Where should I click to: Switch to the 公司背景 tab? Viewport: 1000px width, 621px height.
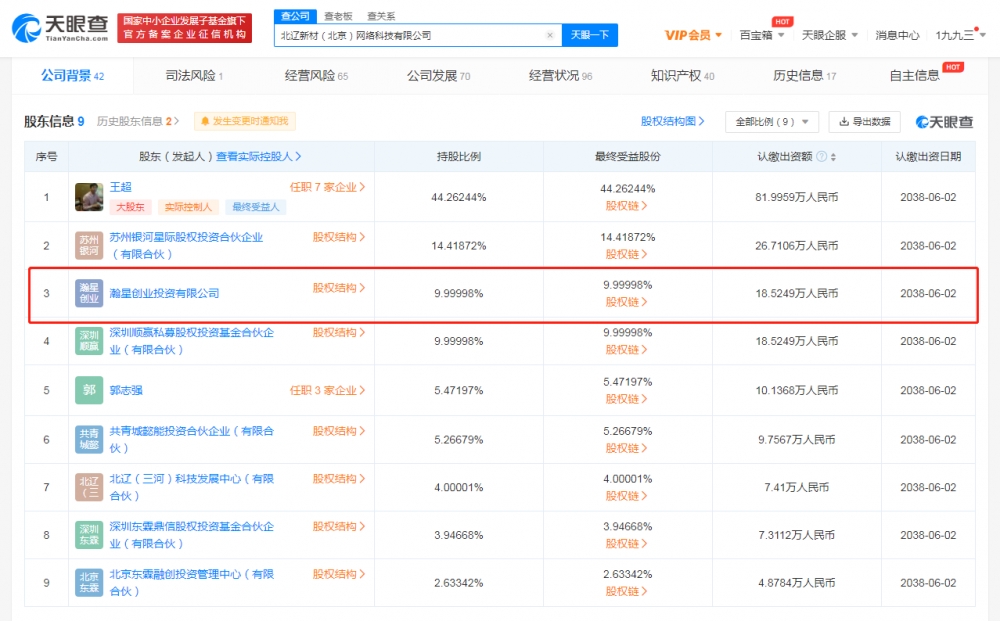pyautogui.click(x=72, y=76)
